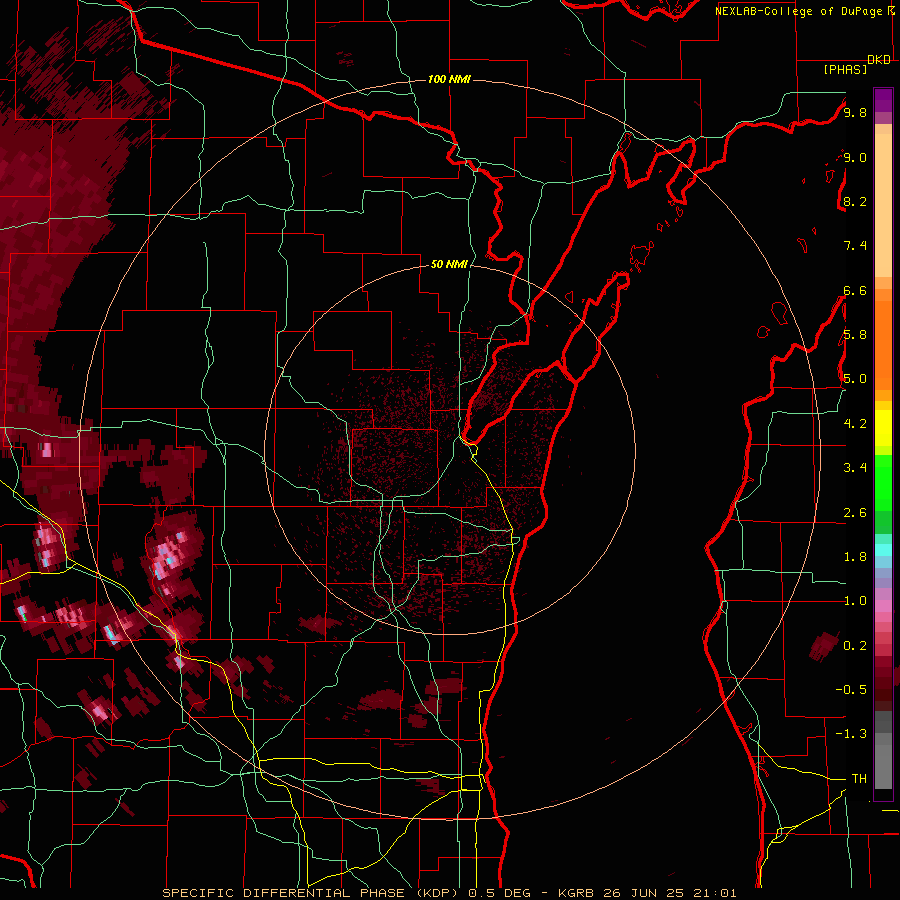Click the 9.0 scale value

pos(855,157)
